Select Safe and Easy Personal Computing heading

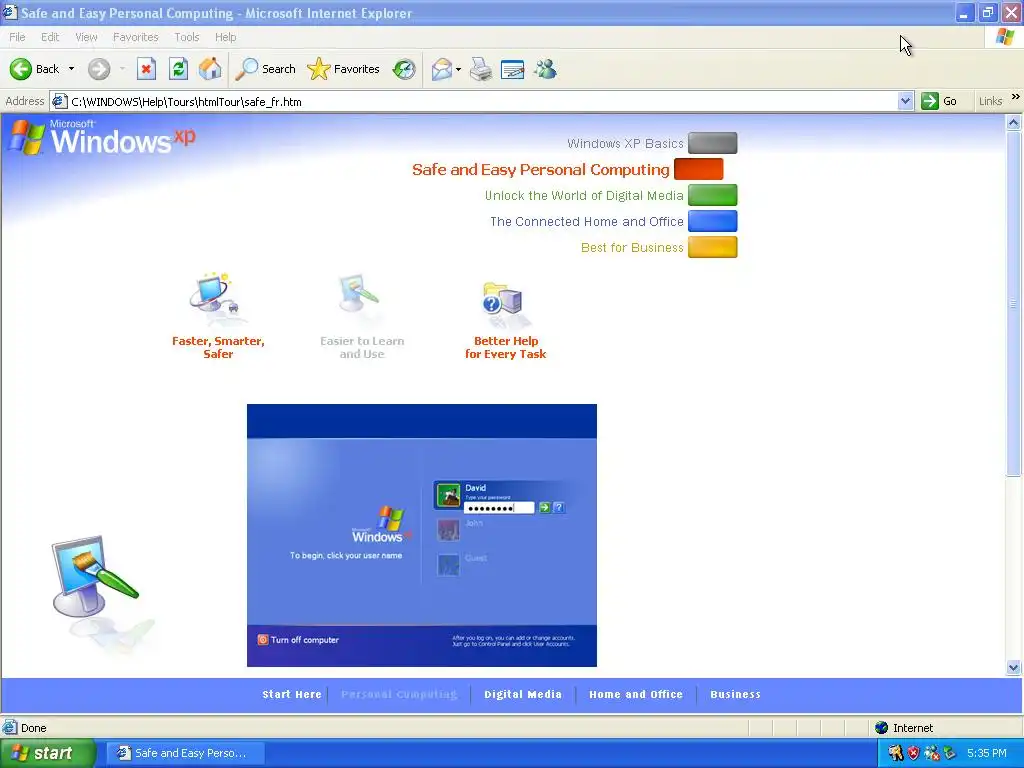point(541,170)
